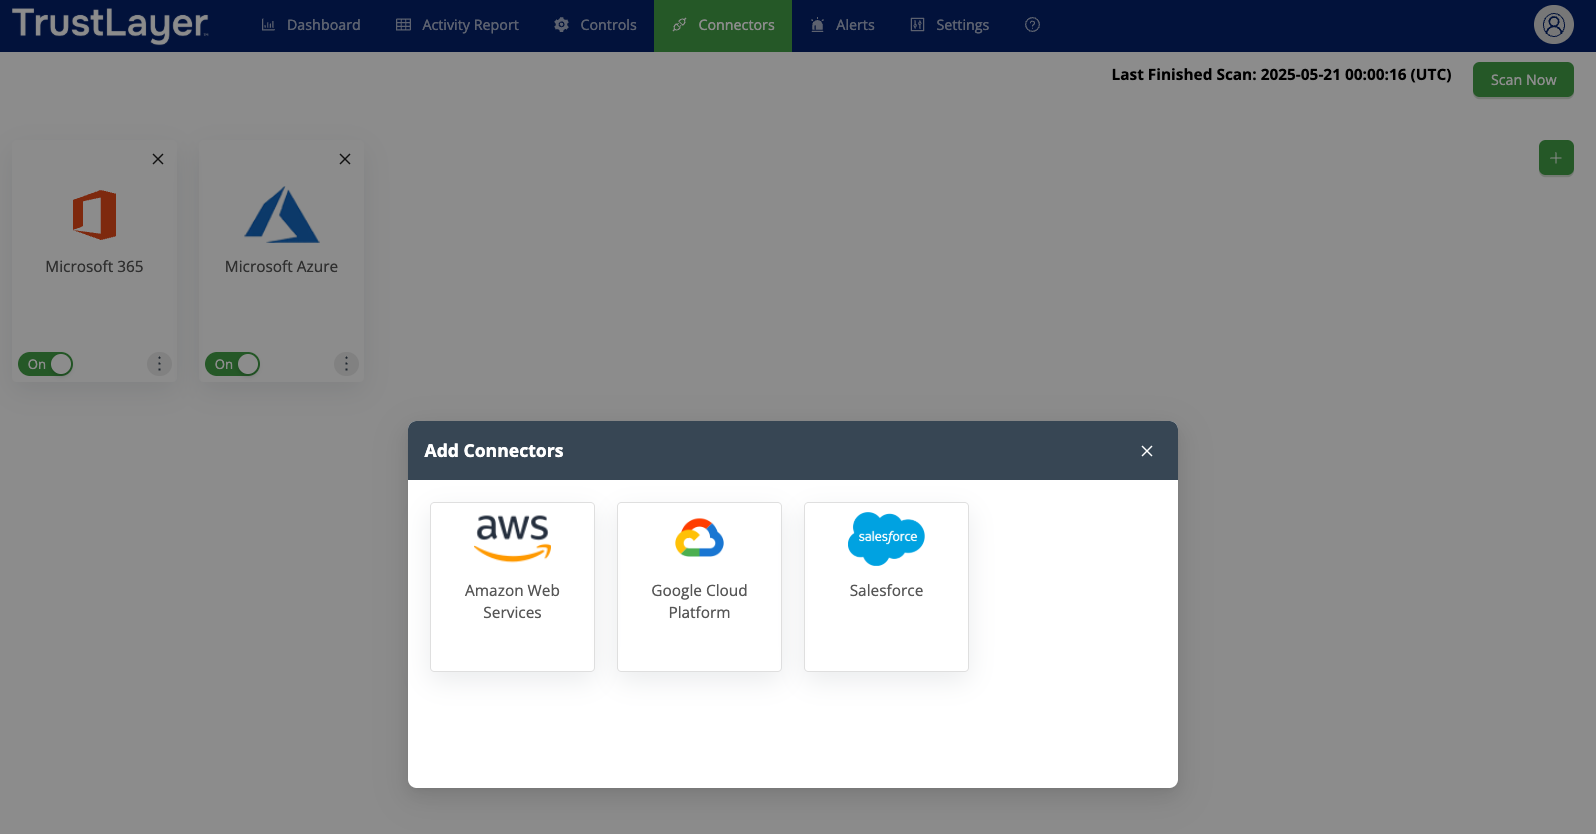The image size is (1596, 834).
Task: Go to Activity Report
Action: tap(457, 25)
